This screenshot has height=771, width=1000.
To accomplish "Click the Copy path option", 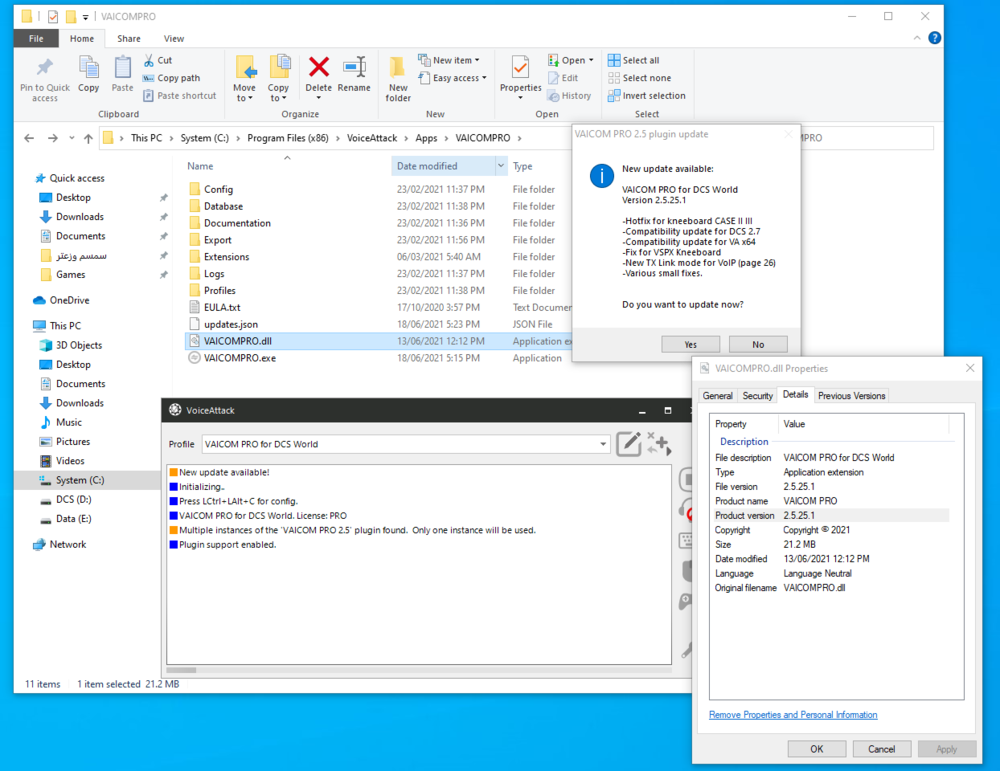I will [x=172, y=78].
